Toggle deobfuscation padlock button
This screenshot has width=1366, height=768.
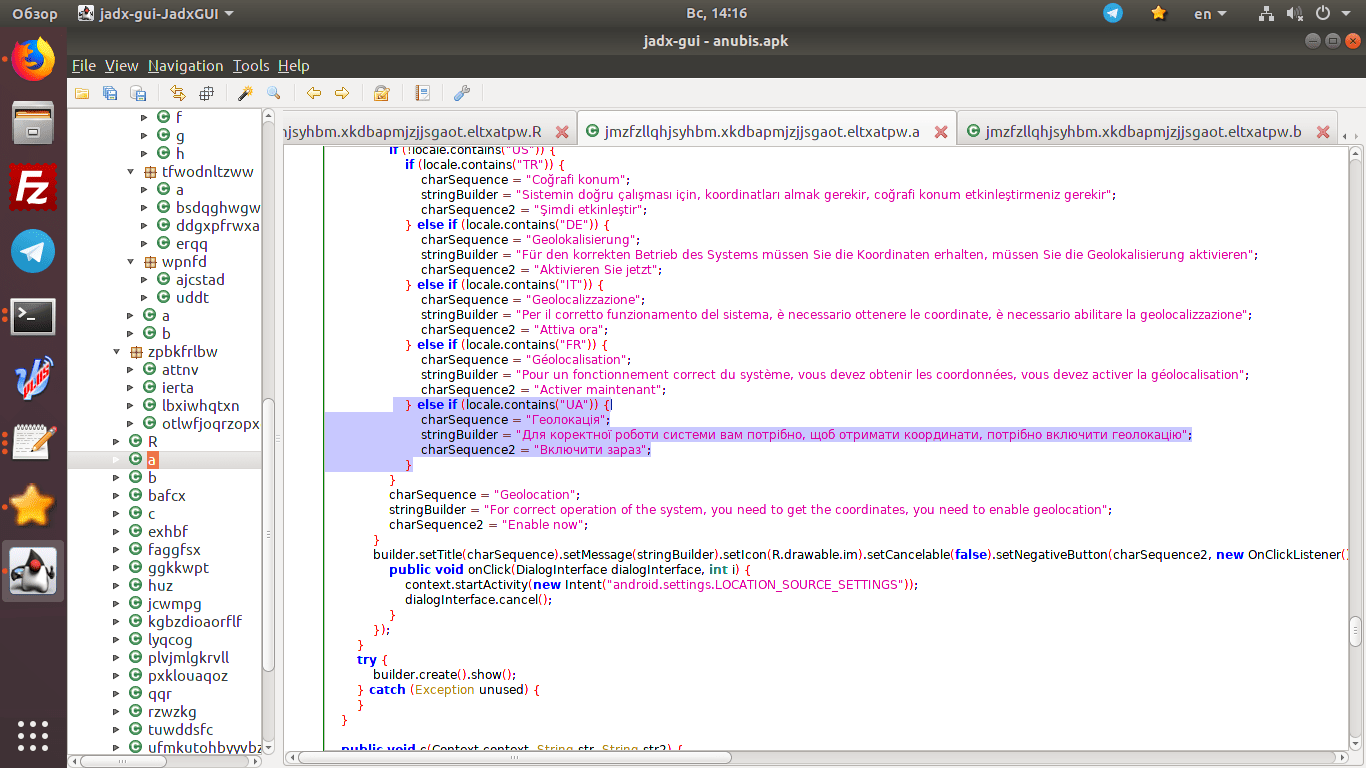pos(381,93)
